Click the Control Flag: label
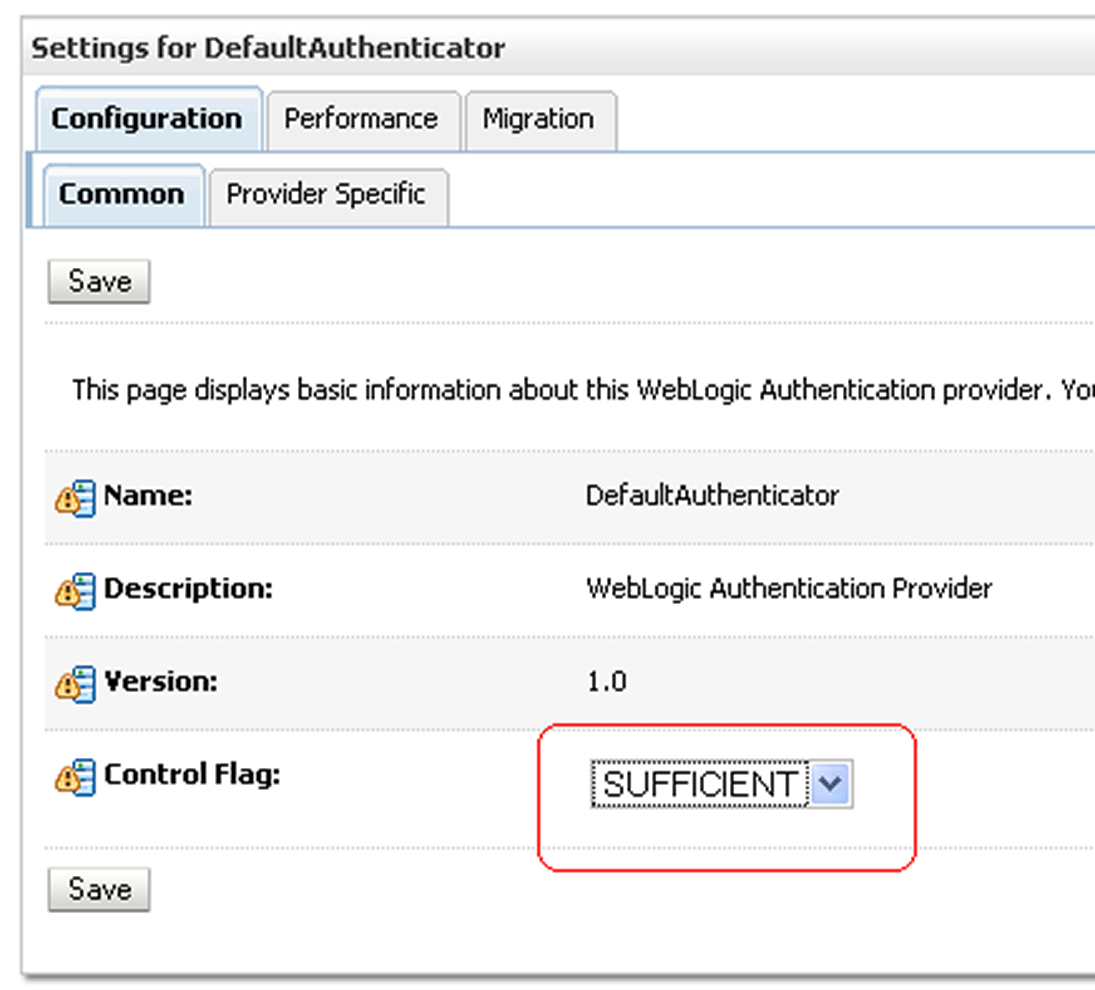The height and width of the screenshot is (990, 1095). (192, 774)
